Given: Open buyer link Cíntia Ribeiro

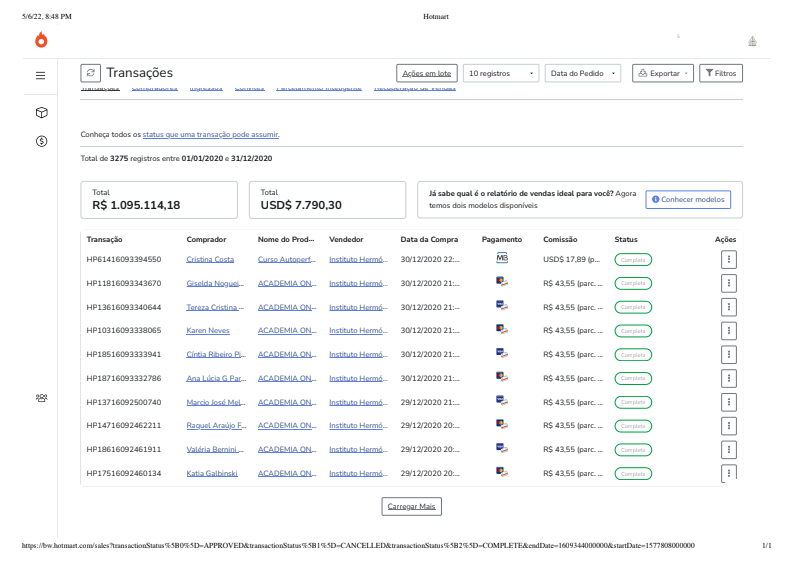Looking at the screenshot, I should coord(216,355).
